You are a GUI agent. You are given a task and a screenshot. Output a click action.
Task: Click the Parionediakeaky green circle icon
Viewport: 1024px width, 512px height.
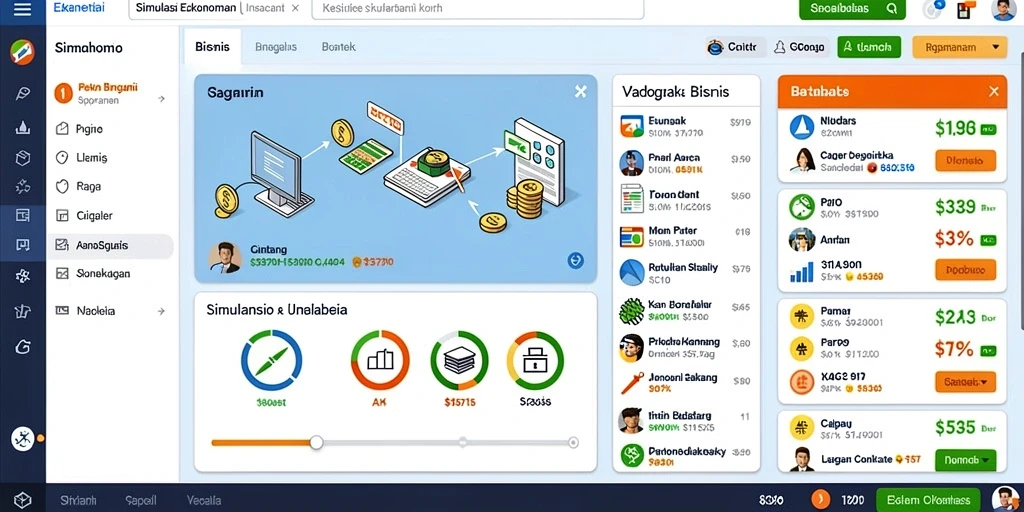pyautogui.click(x=632, y=456)
